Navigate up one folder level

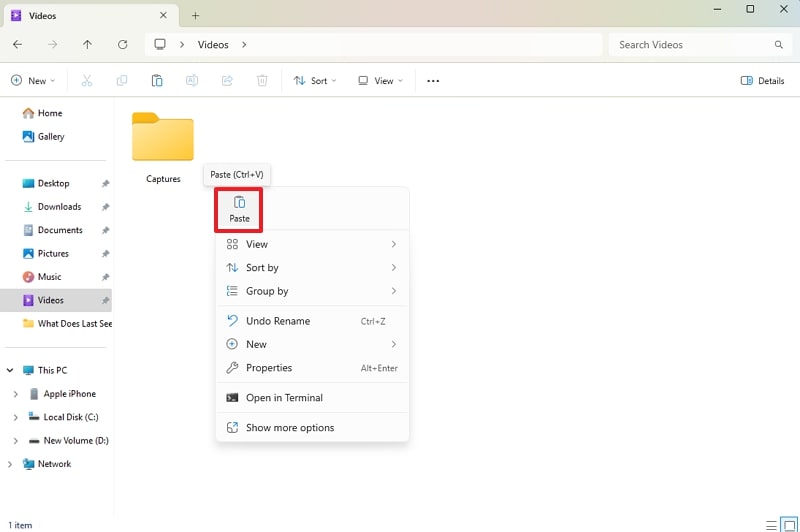point(87,44)
